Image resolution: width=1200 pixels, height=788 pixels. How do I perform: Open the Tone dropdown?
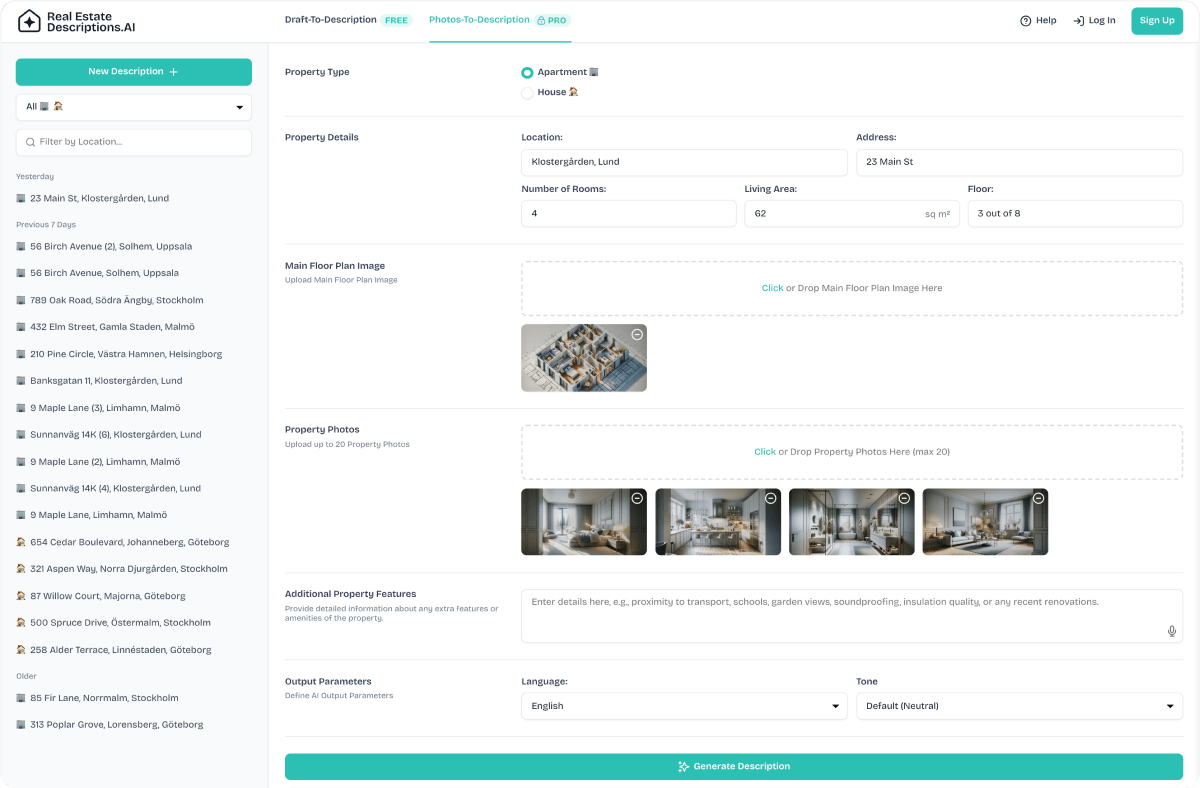1019,706
